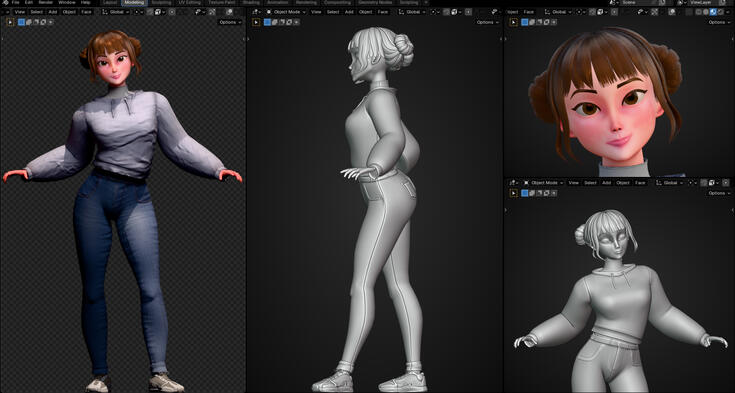
Task: Open the Window menu
Action: click(x=67, y=2)
